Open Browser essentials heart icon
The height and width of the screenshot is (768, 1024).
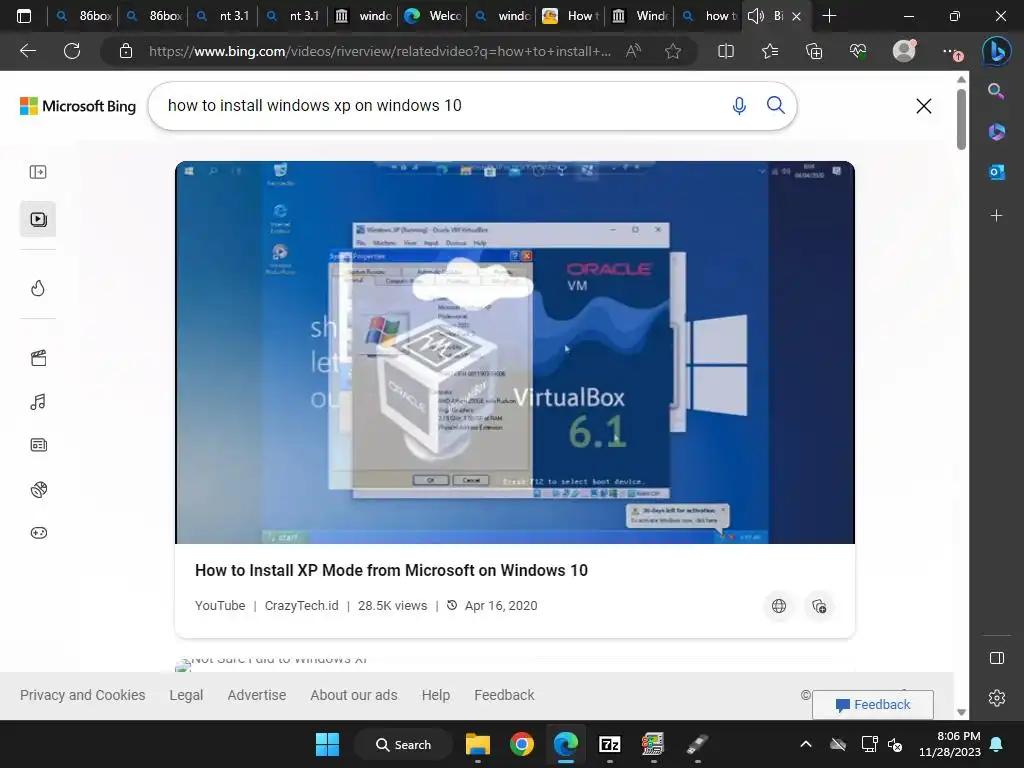tap(857, 51)
